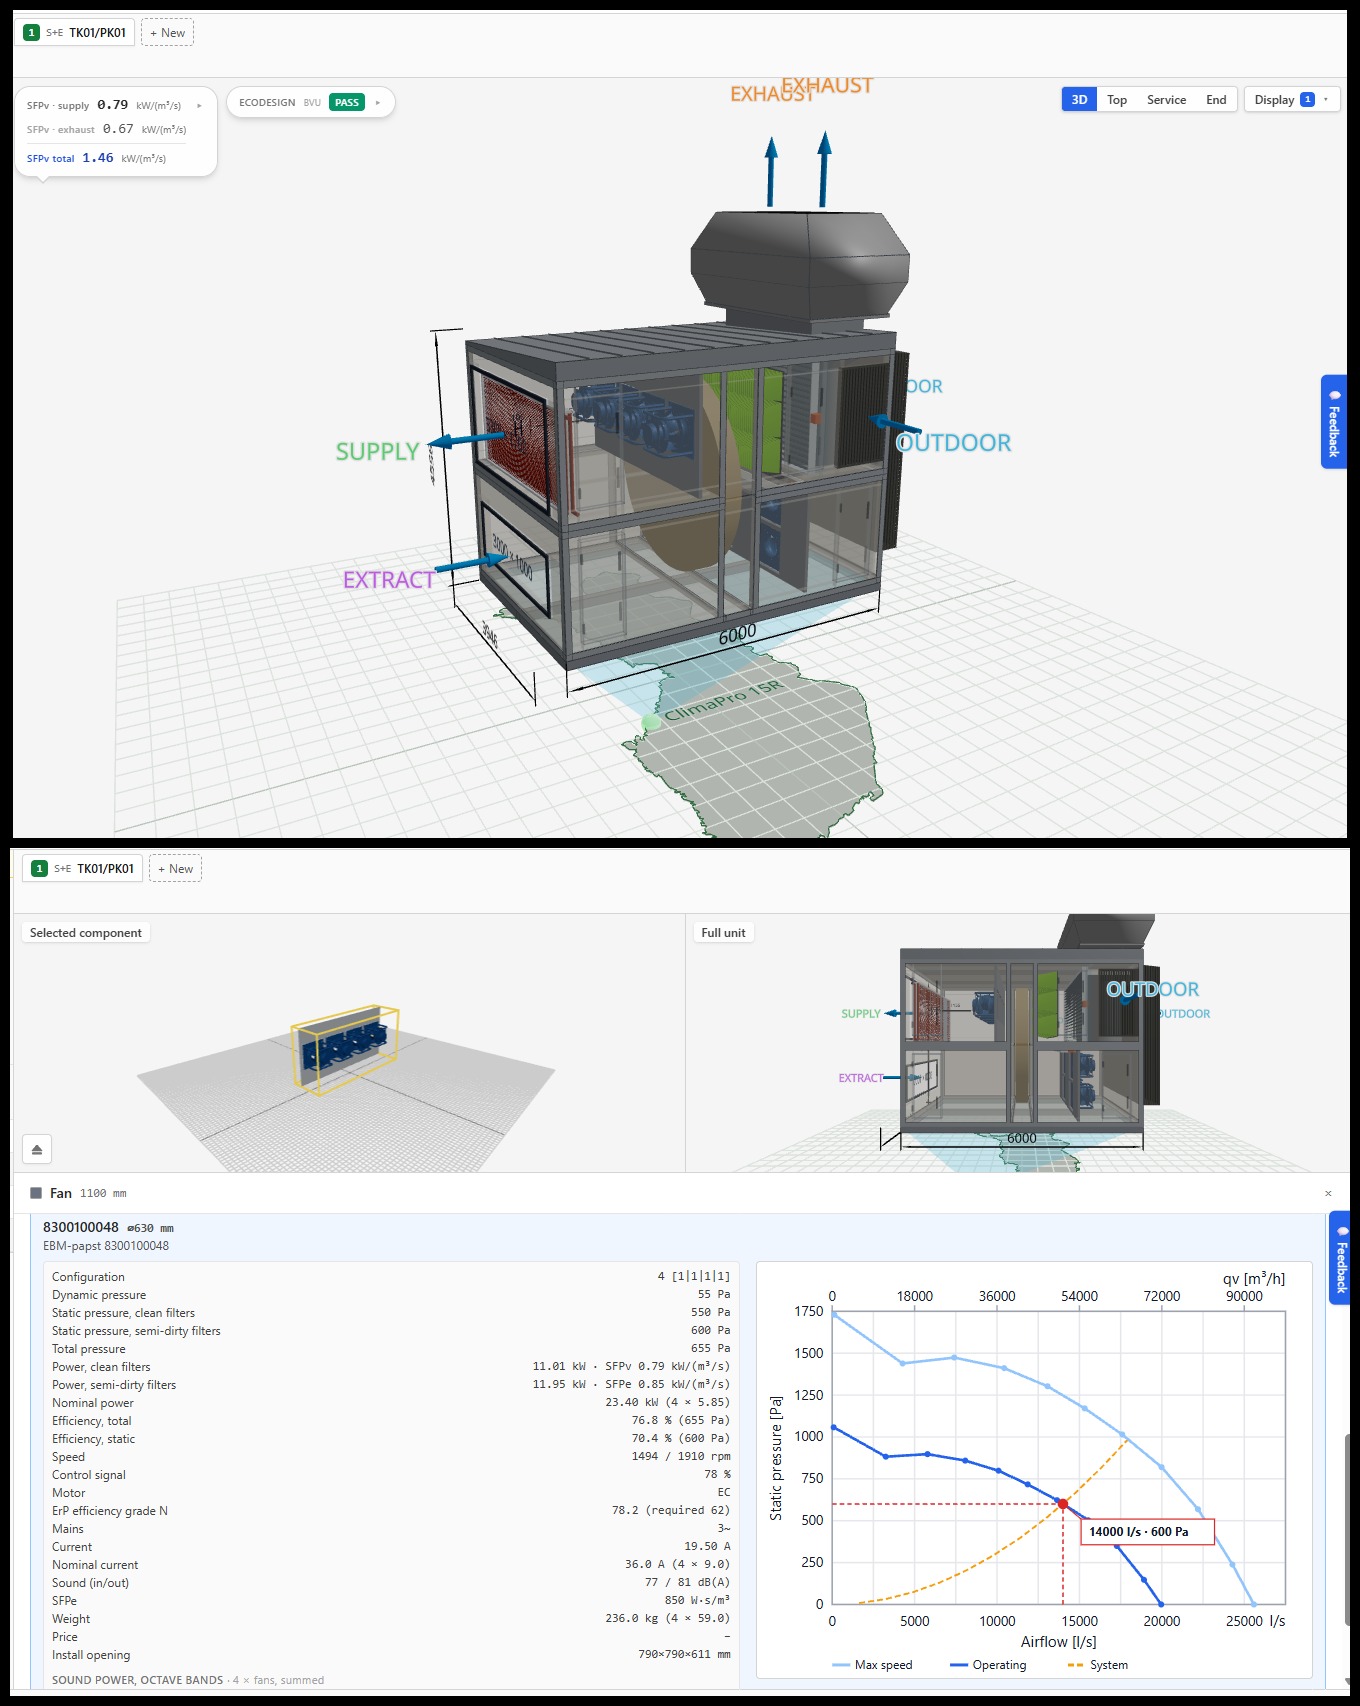
Task: Click the '14000 l/s · 600 Pa' chart tooltip
Action: pyautogui.click(x=1147, y=1532)
